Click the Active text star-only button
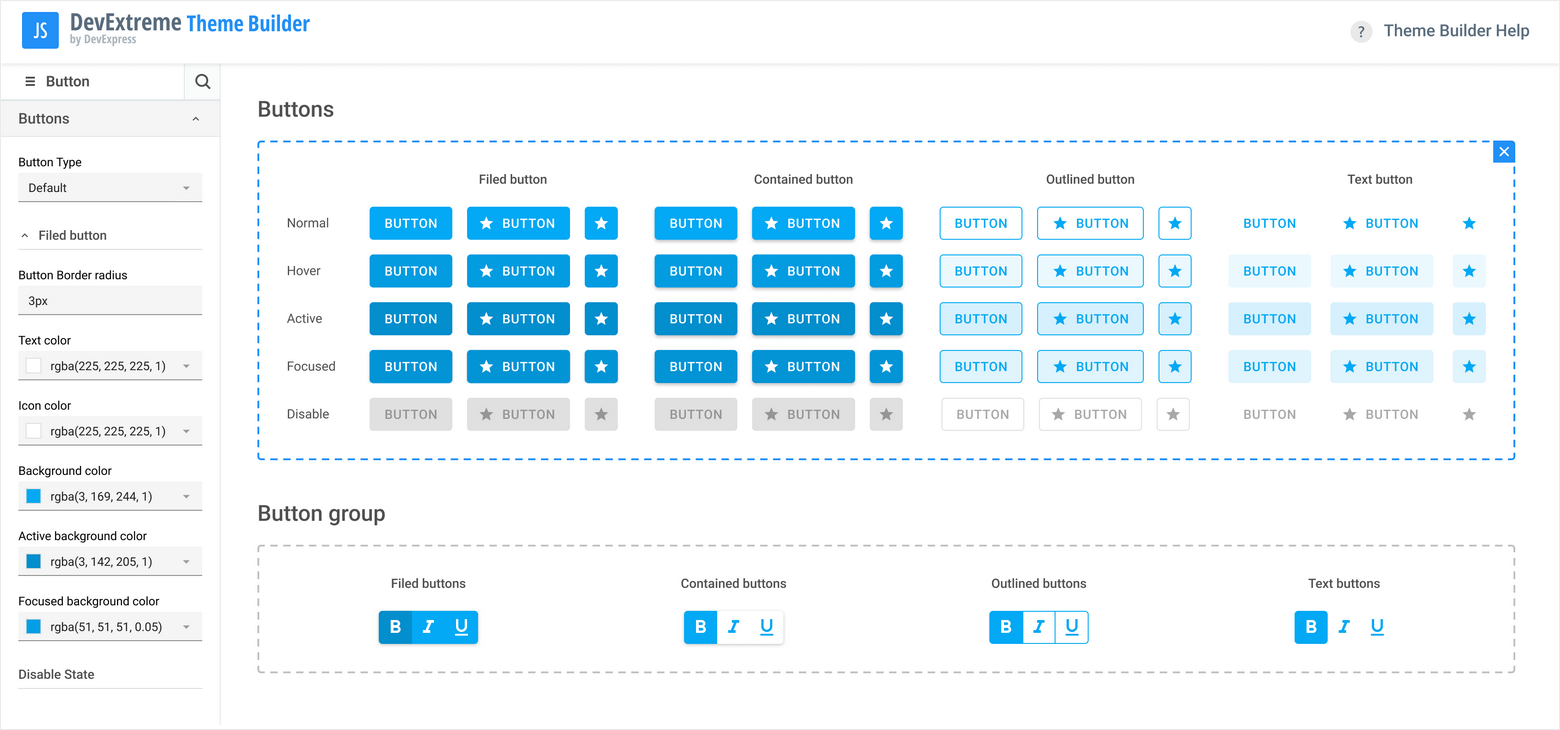Viewport: 1560px width, 730px height. click(1469, 319)
